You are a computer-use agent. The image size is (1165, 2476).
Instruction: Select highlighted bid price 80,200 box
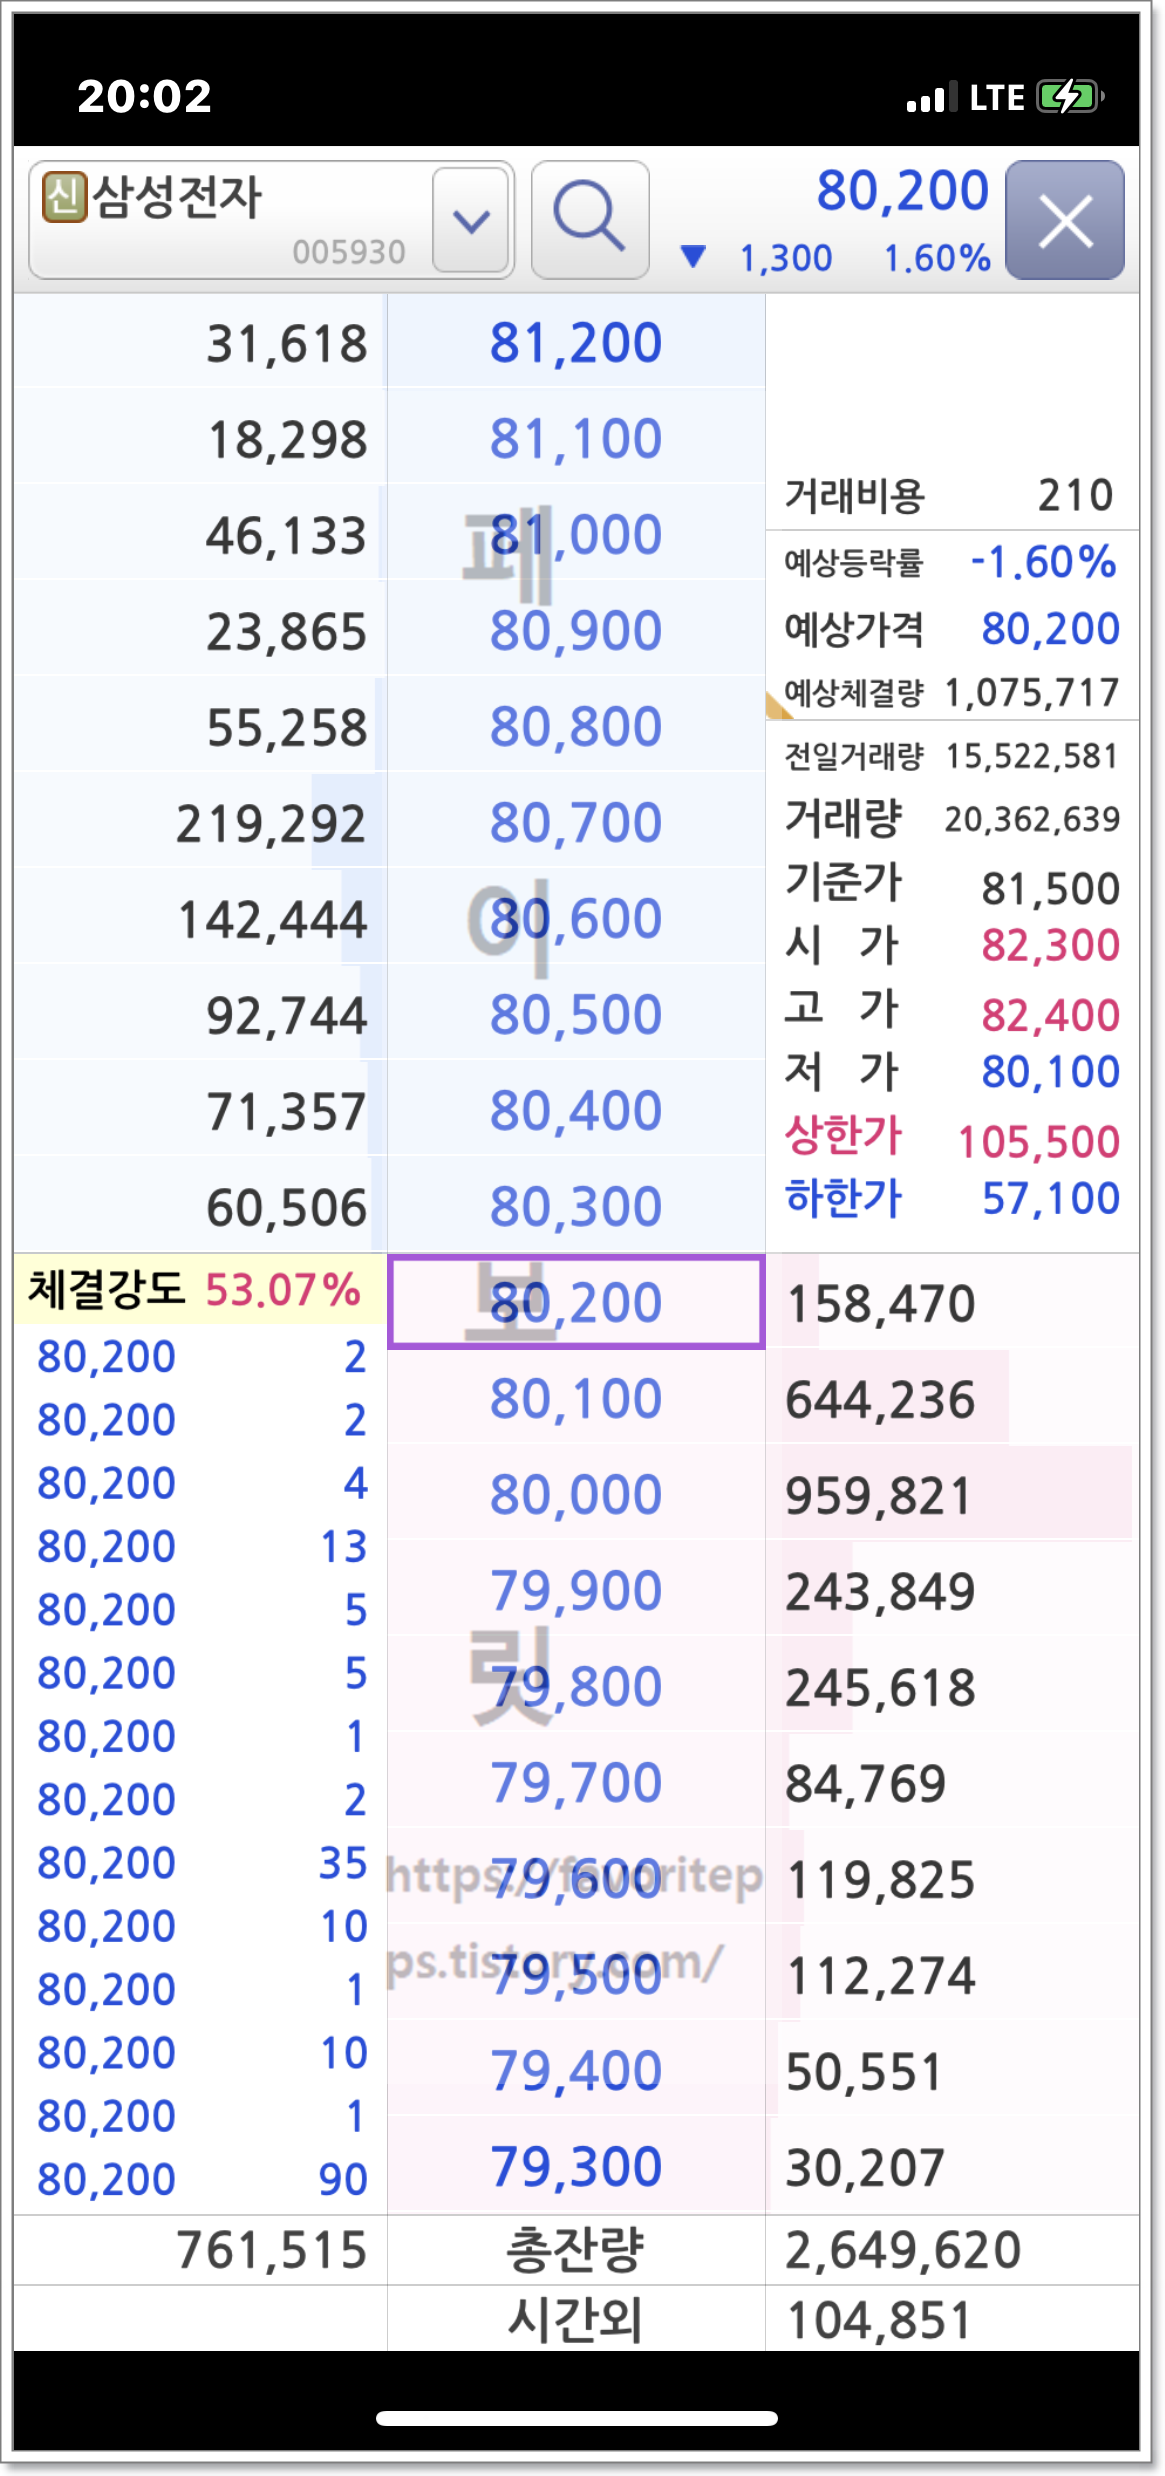(576, 1303)
